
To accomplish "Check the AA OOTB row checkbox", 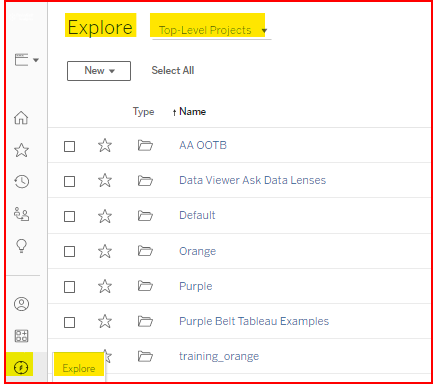I will pos(69,146).
